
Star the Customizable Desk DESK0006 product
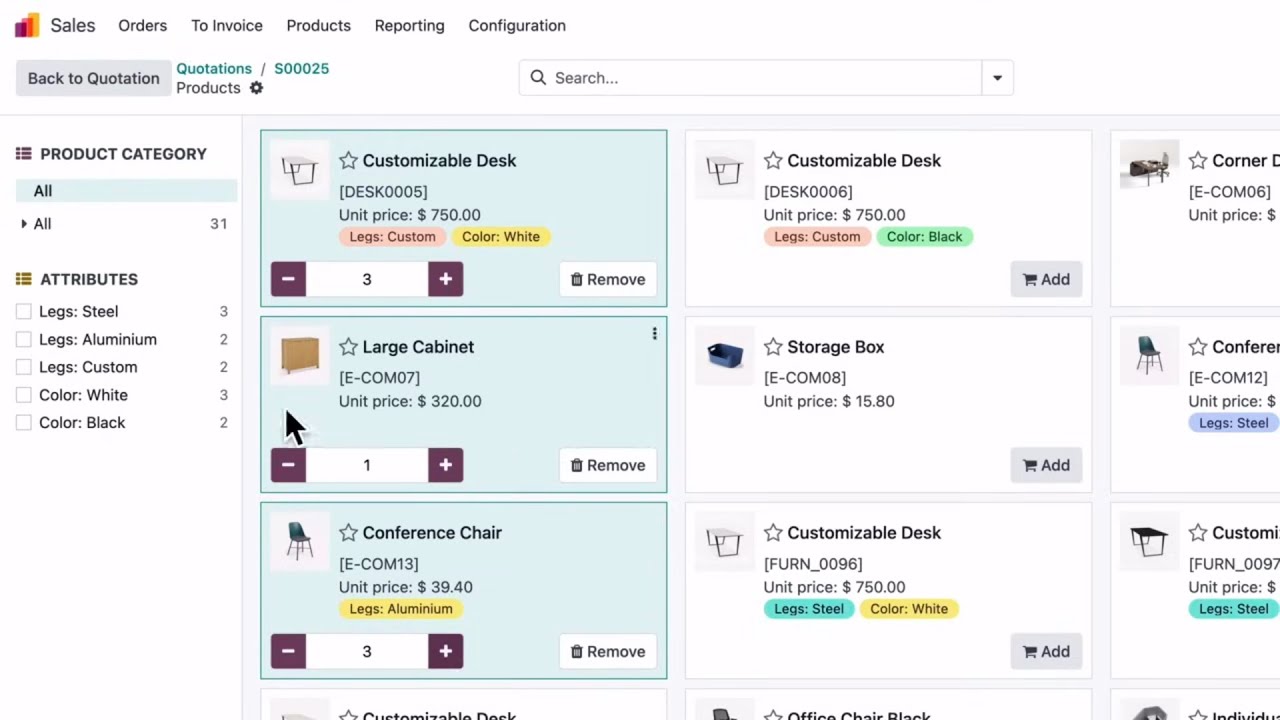point(773,161)
